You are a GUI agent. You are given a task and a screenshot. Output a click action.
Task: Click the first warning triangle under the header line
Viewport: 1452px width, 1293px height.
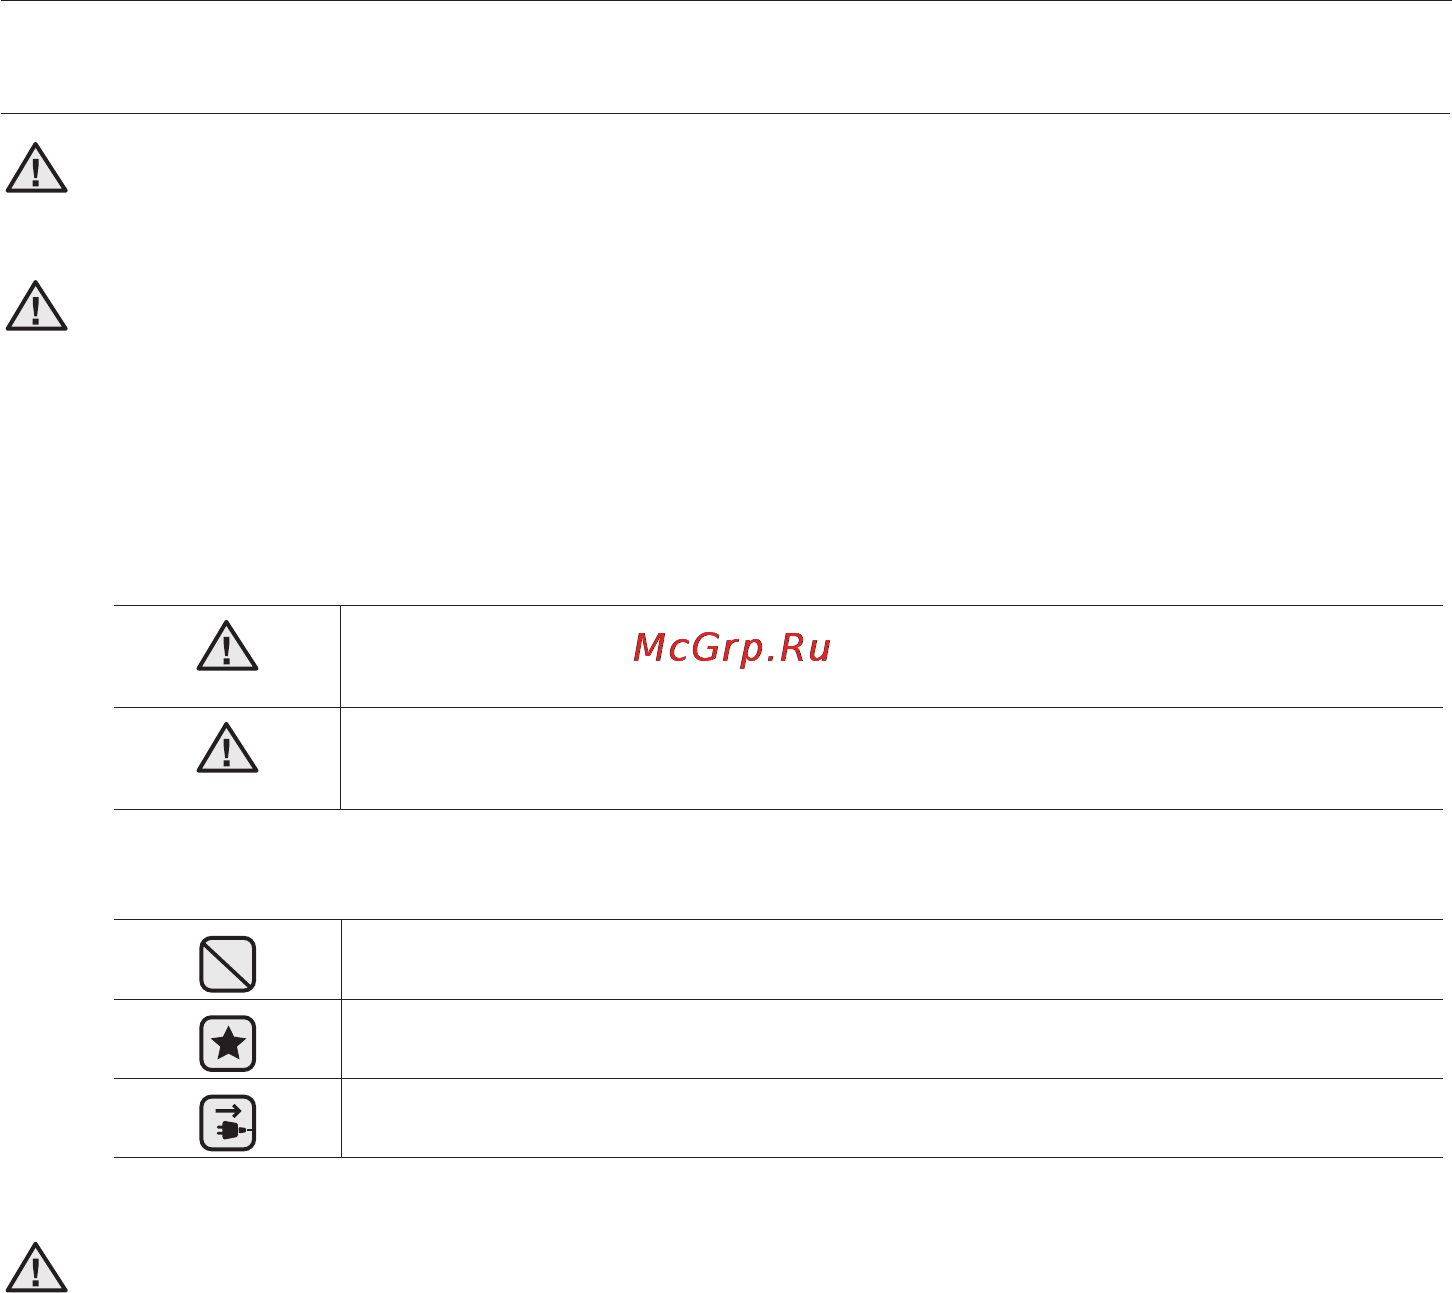[x=37, y=167]
